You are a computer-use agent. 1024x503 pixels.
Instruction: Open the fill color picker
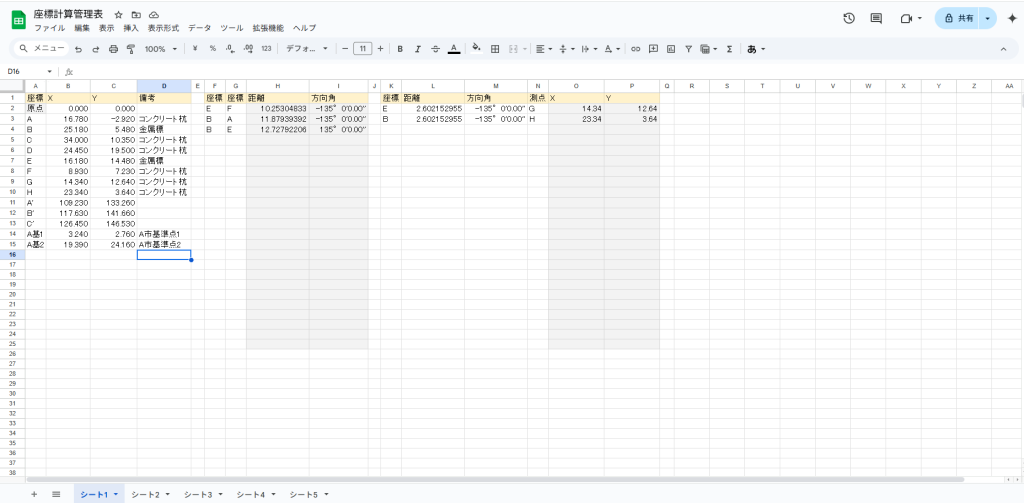click(x=476, y=48)
